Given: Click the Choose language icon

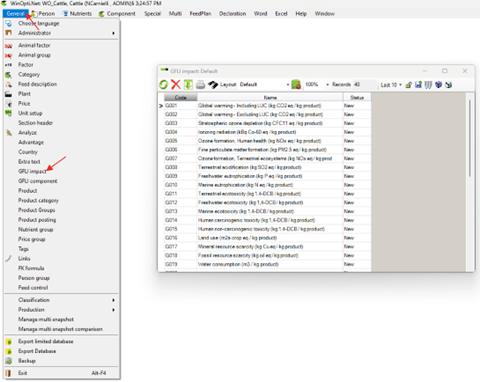Looking at the screenshot, I should (x=9, y=23).
